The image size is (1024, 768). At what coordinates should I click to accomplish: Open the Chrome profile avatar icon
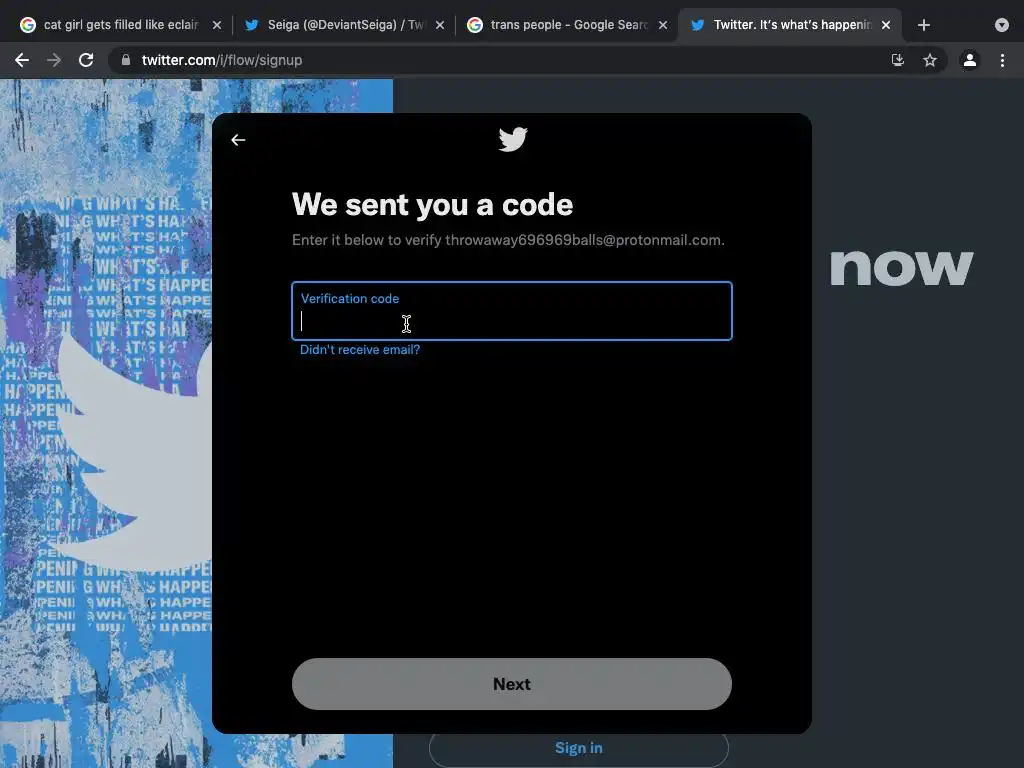(x=970, y=60)
